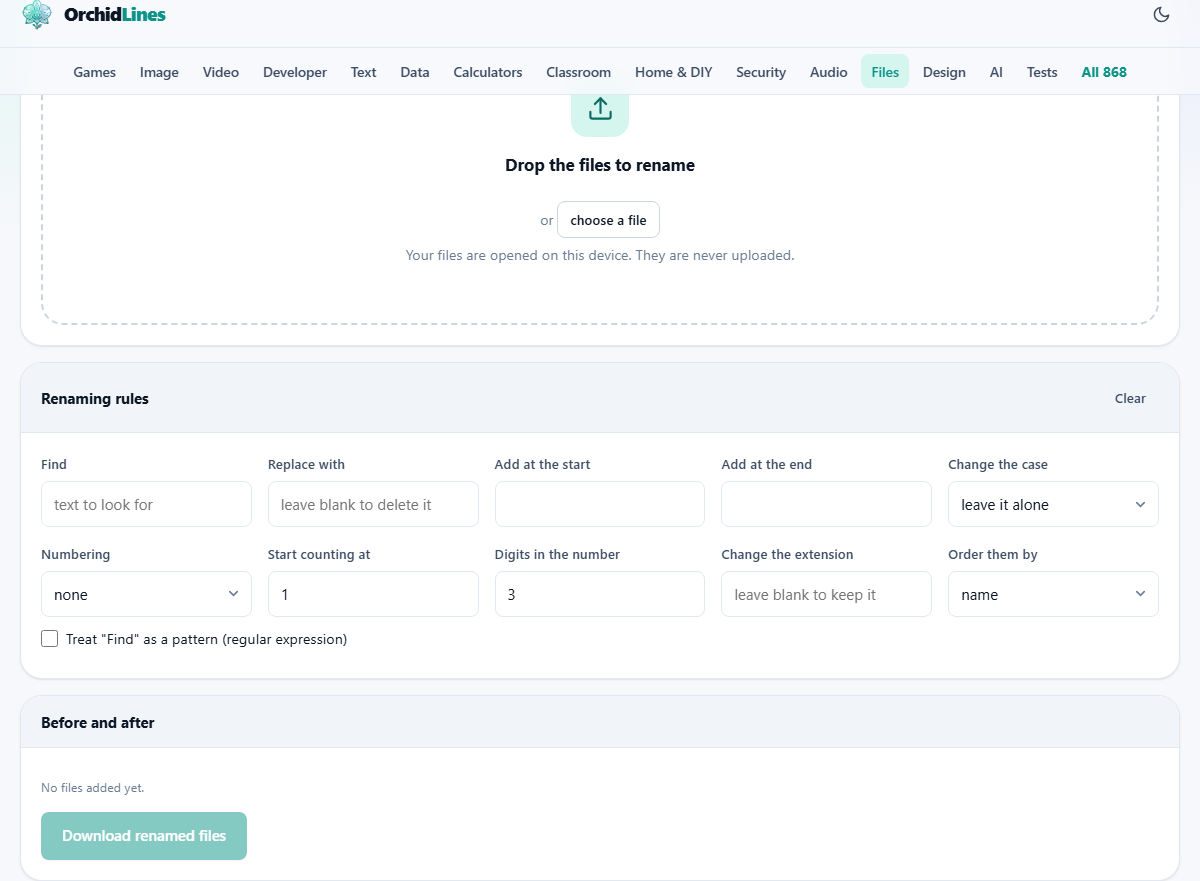Clear the renaming rules

pos(1130,398)
